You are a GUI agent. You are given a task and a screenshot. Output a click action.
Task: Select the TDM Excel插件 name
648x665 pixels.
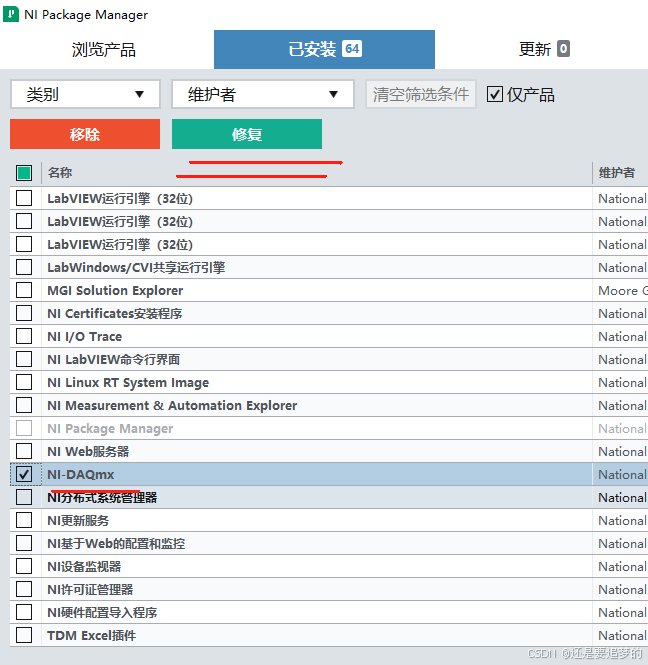92,635
